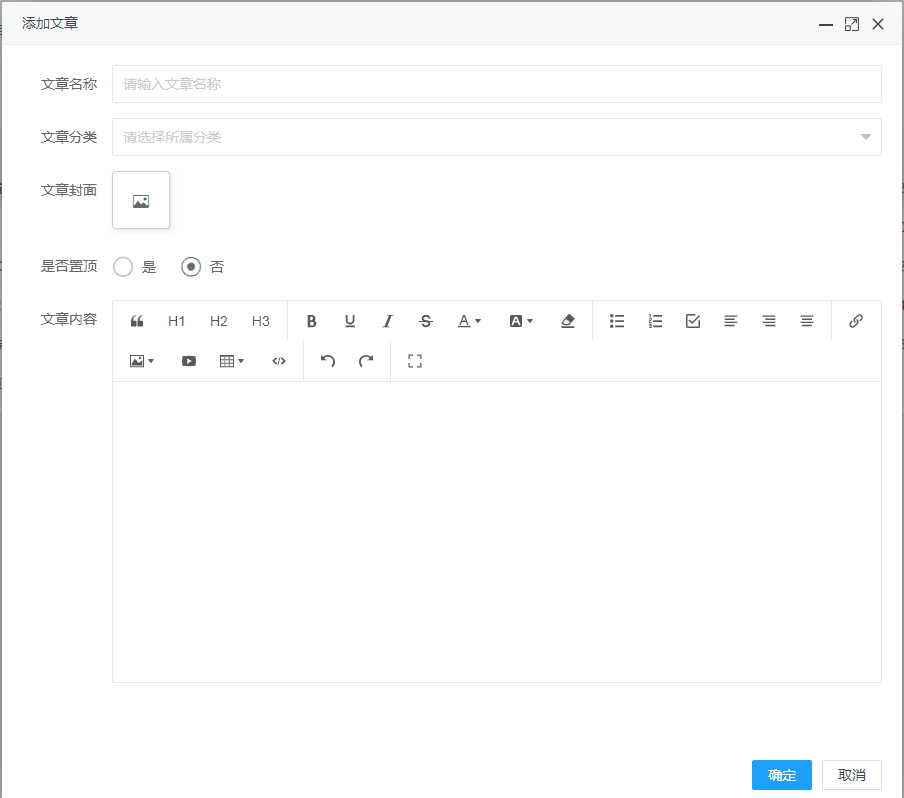Apply the H2 heading style
Viewport: 904px width, 798px height.
(x=219, y=321)
